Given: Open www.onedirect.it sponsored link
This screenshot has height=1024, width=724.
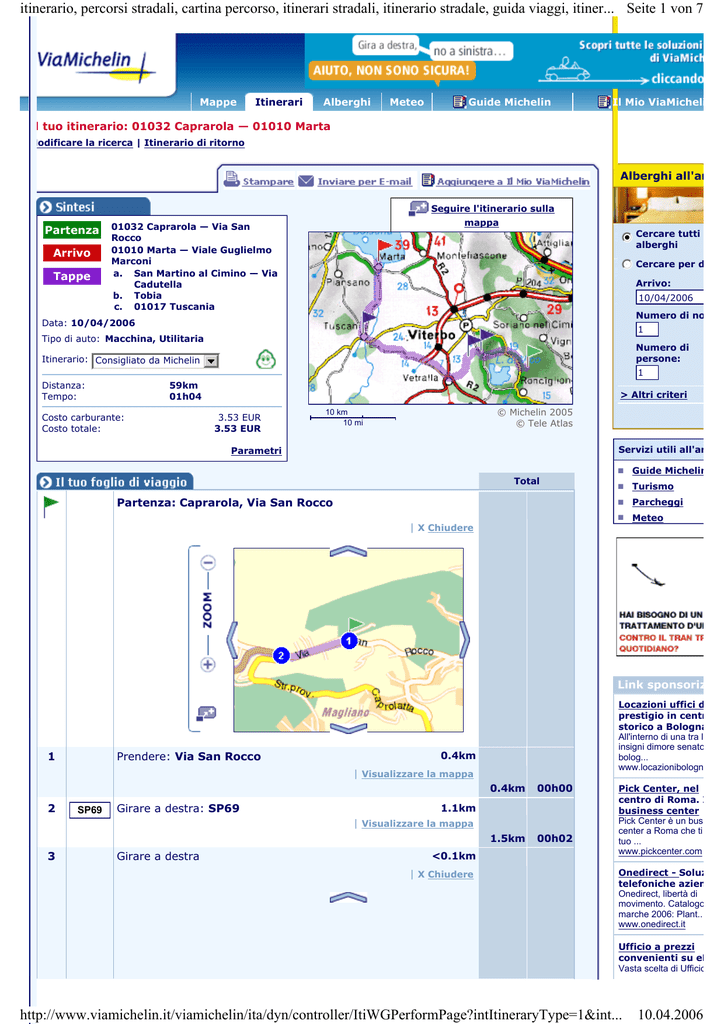Looking at the screenshot, I should (x=652, y=924).
